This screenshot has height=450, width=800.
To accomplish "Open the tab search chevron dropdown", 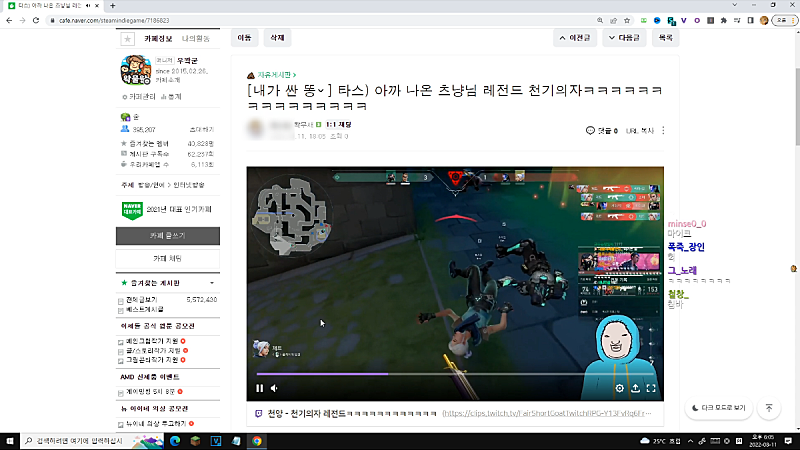I will [x=735, y=5].
